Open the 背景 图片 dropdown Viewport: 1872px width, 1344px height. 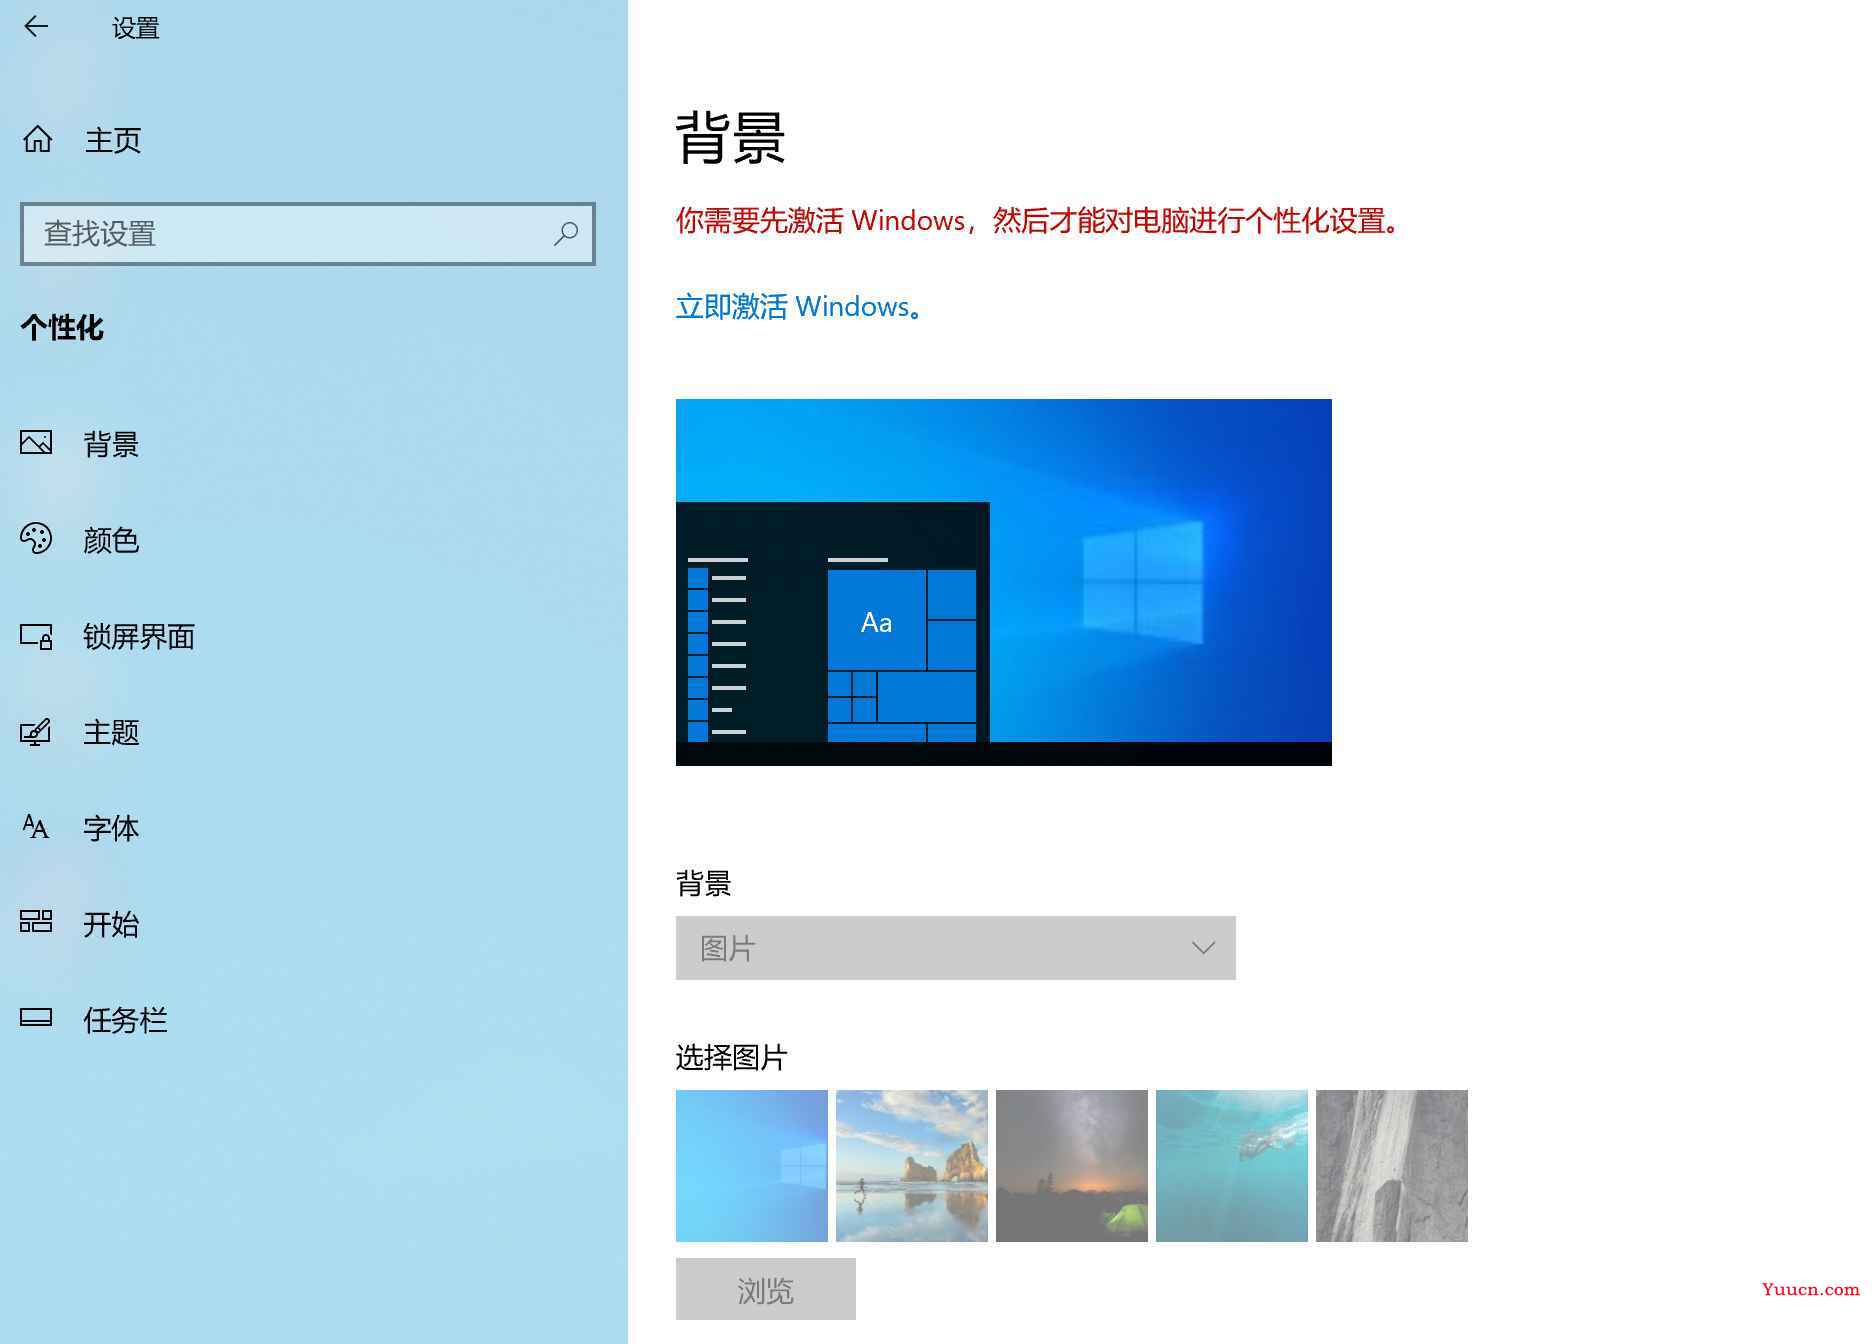(x=956, y=948)
